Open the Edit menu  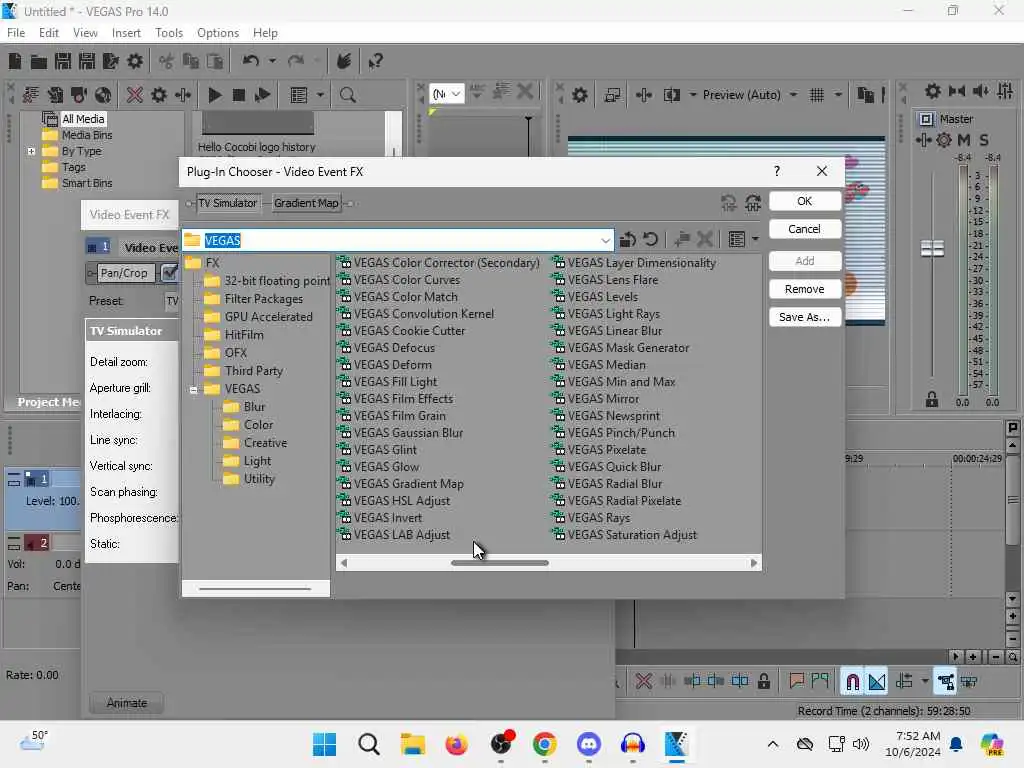pyautogui.click(x=48, y=33)
